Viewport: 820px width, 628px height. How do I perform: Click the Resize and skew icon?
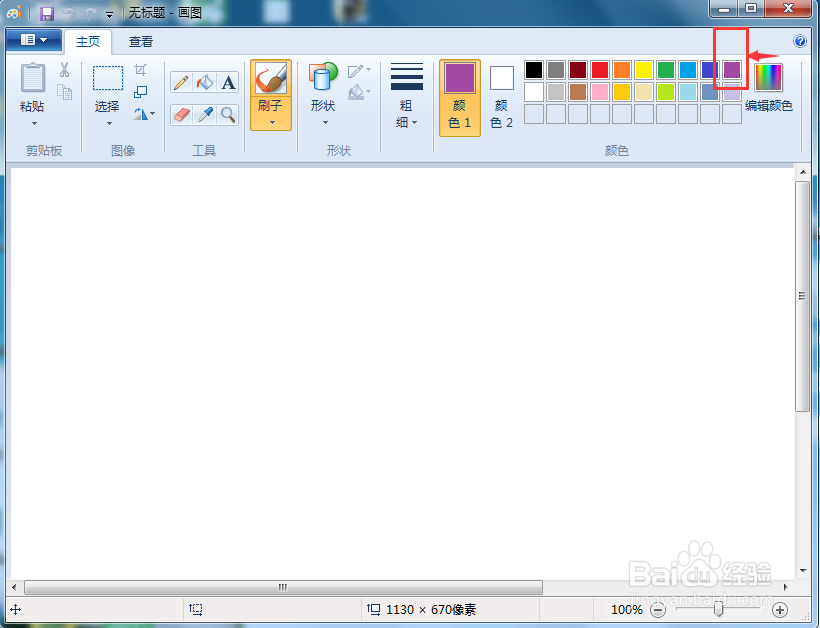tap(141, 92)
